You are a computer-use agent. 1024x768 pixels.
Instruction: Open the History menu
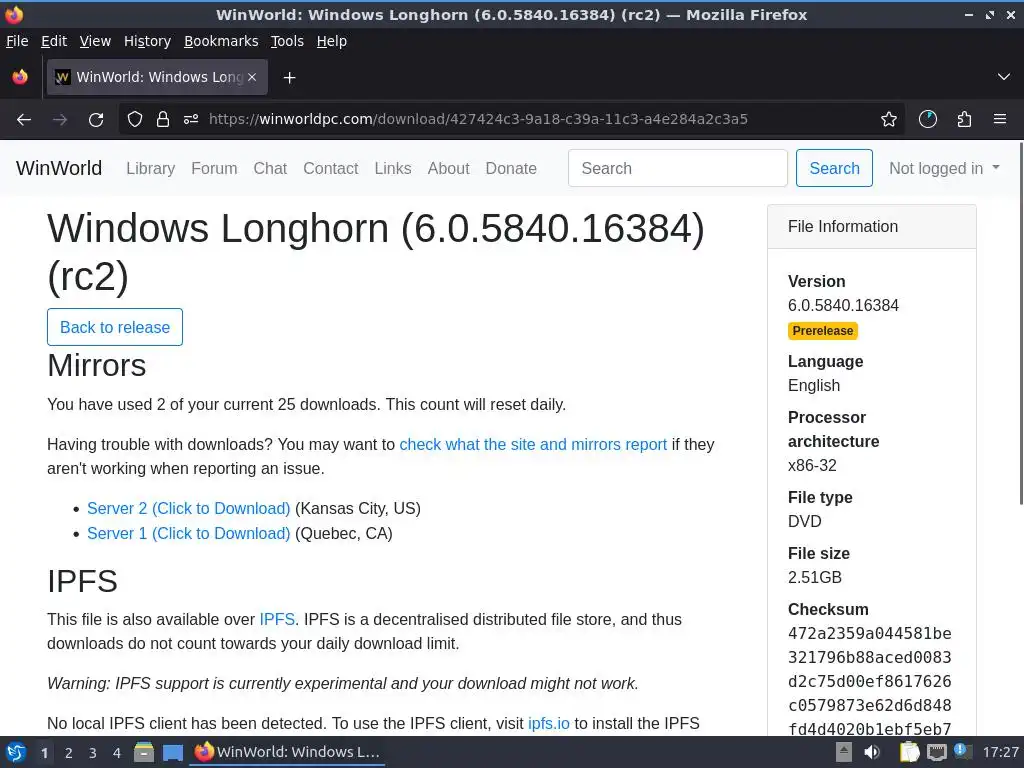[147, 41]
